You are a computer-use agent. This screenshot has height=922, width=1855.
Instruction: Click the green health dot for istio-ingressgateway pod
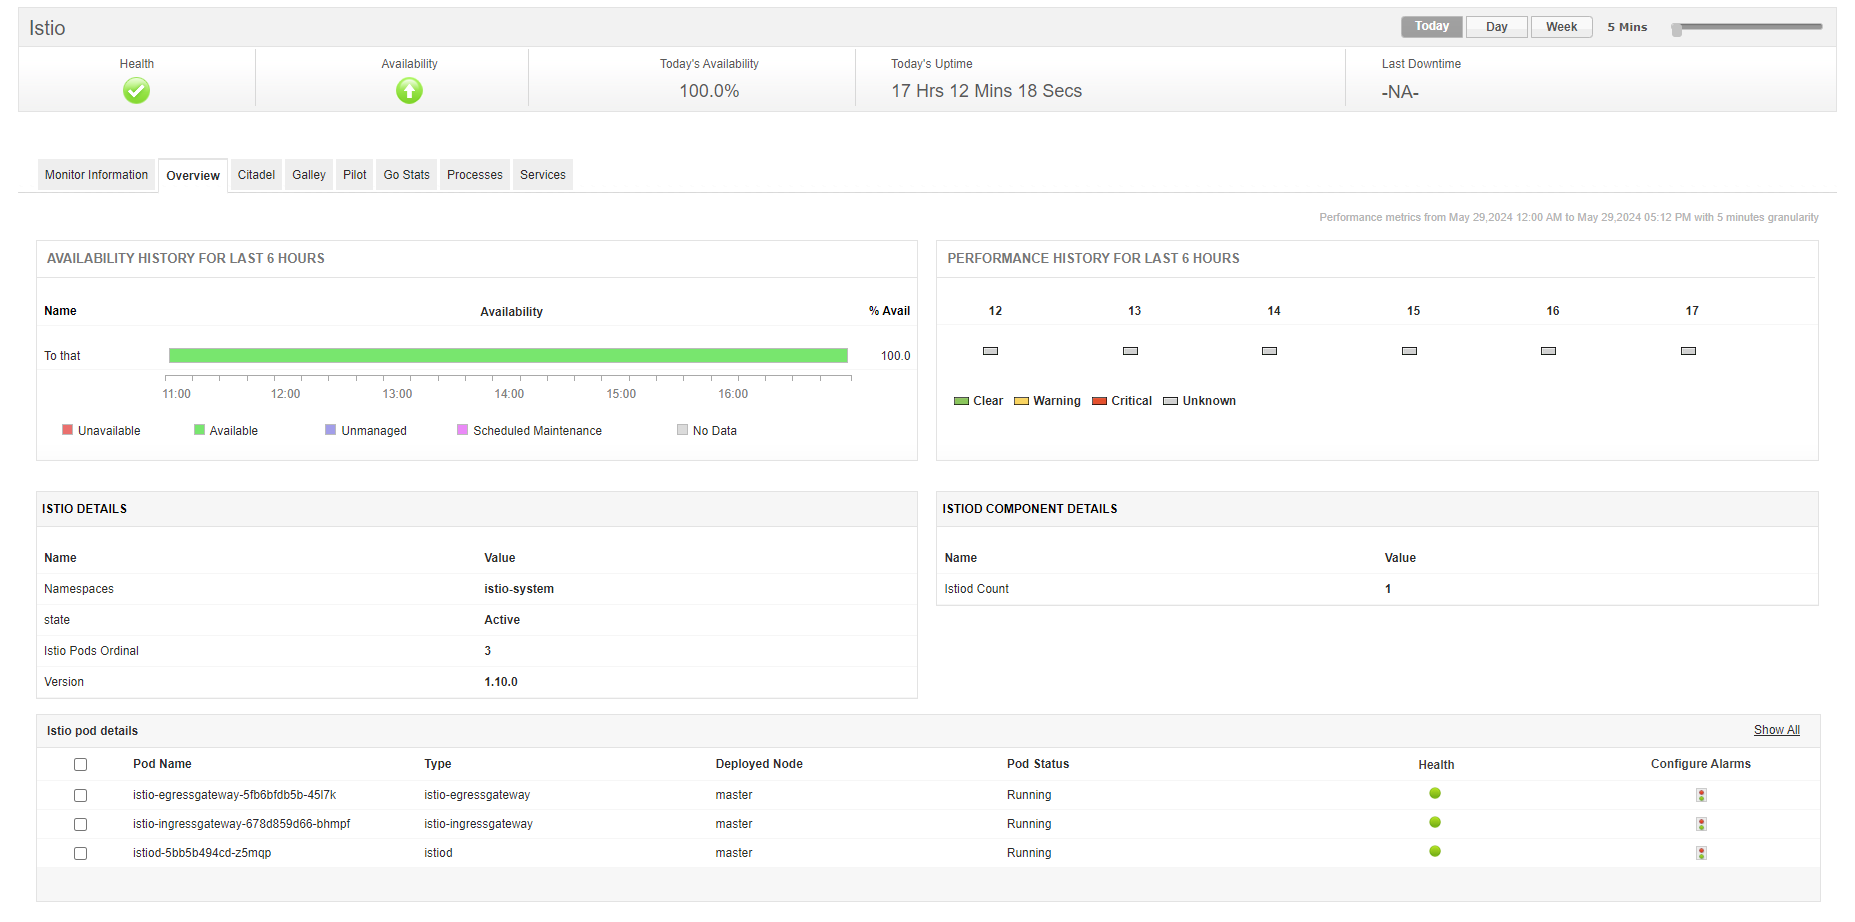click(x=1435, y=822)
